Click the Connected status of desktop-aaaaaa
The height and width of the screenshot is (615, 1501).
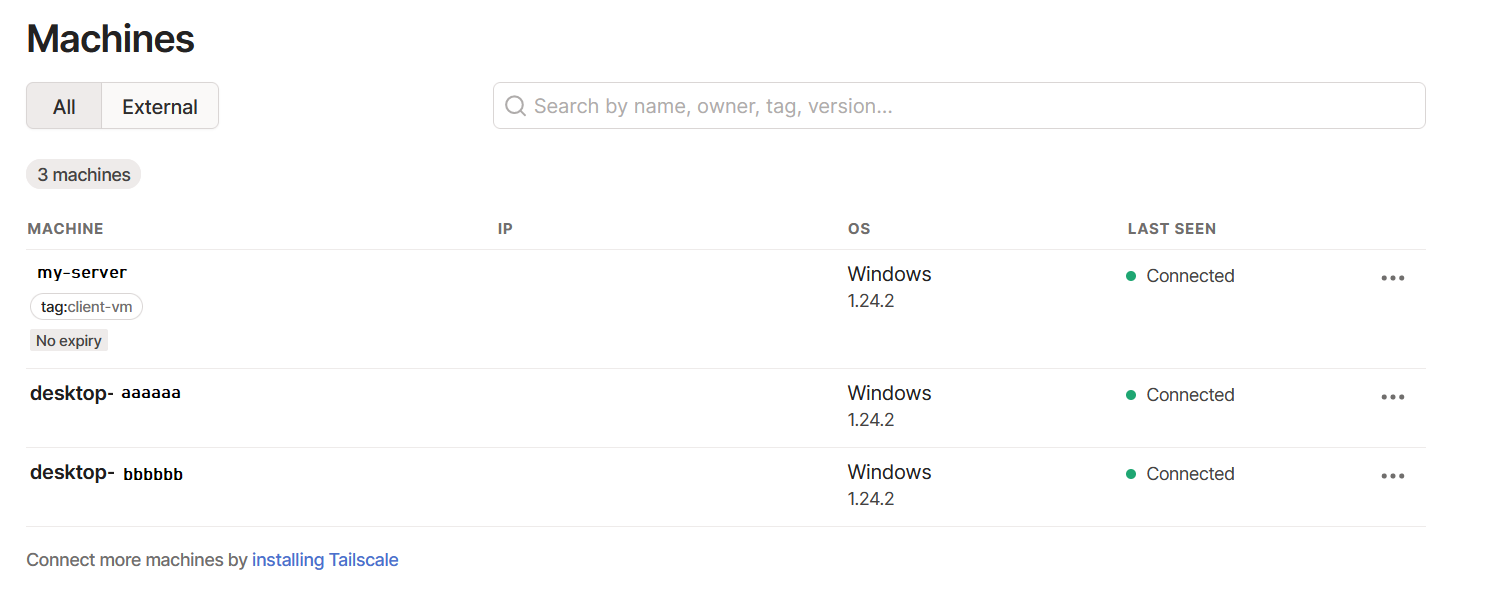tap(1180, 395)
